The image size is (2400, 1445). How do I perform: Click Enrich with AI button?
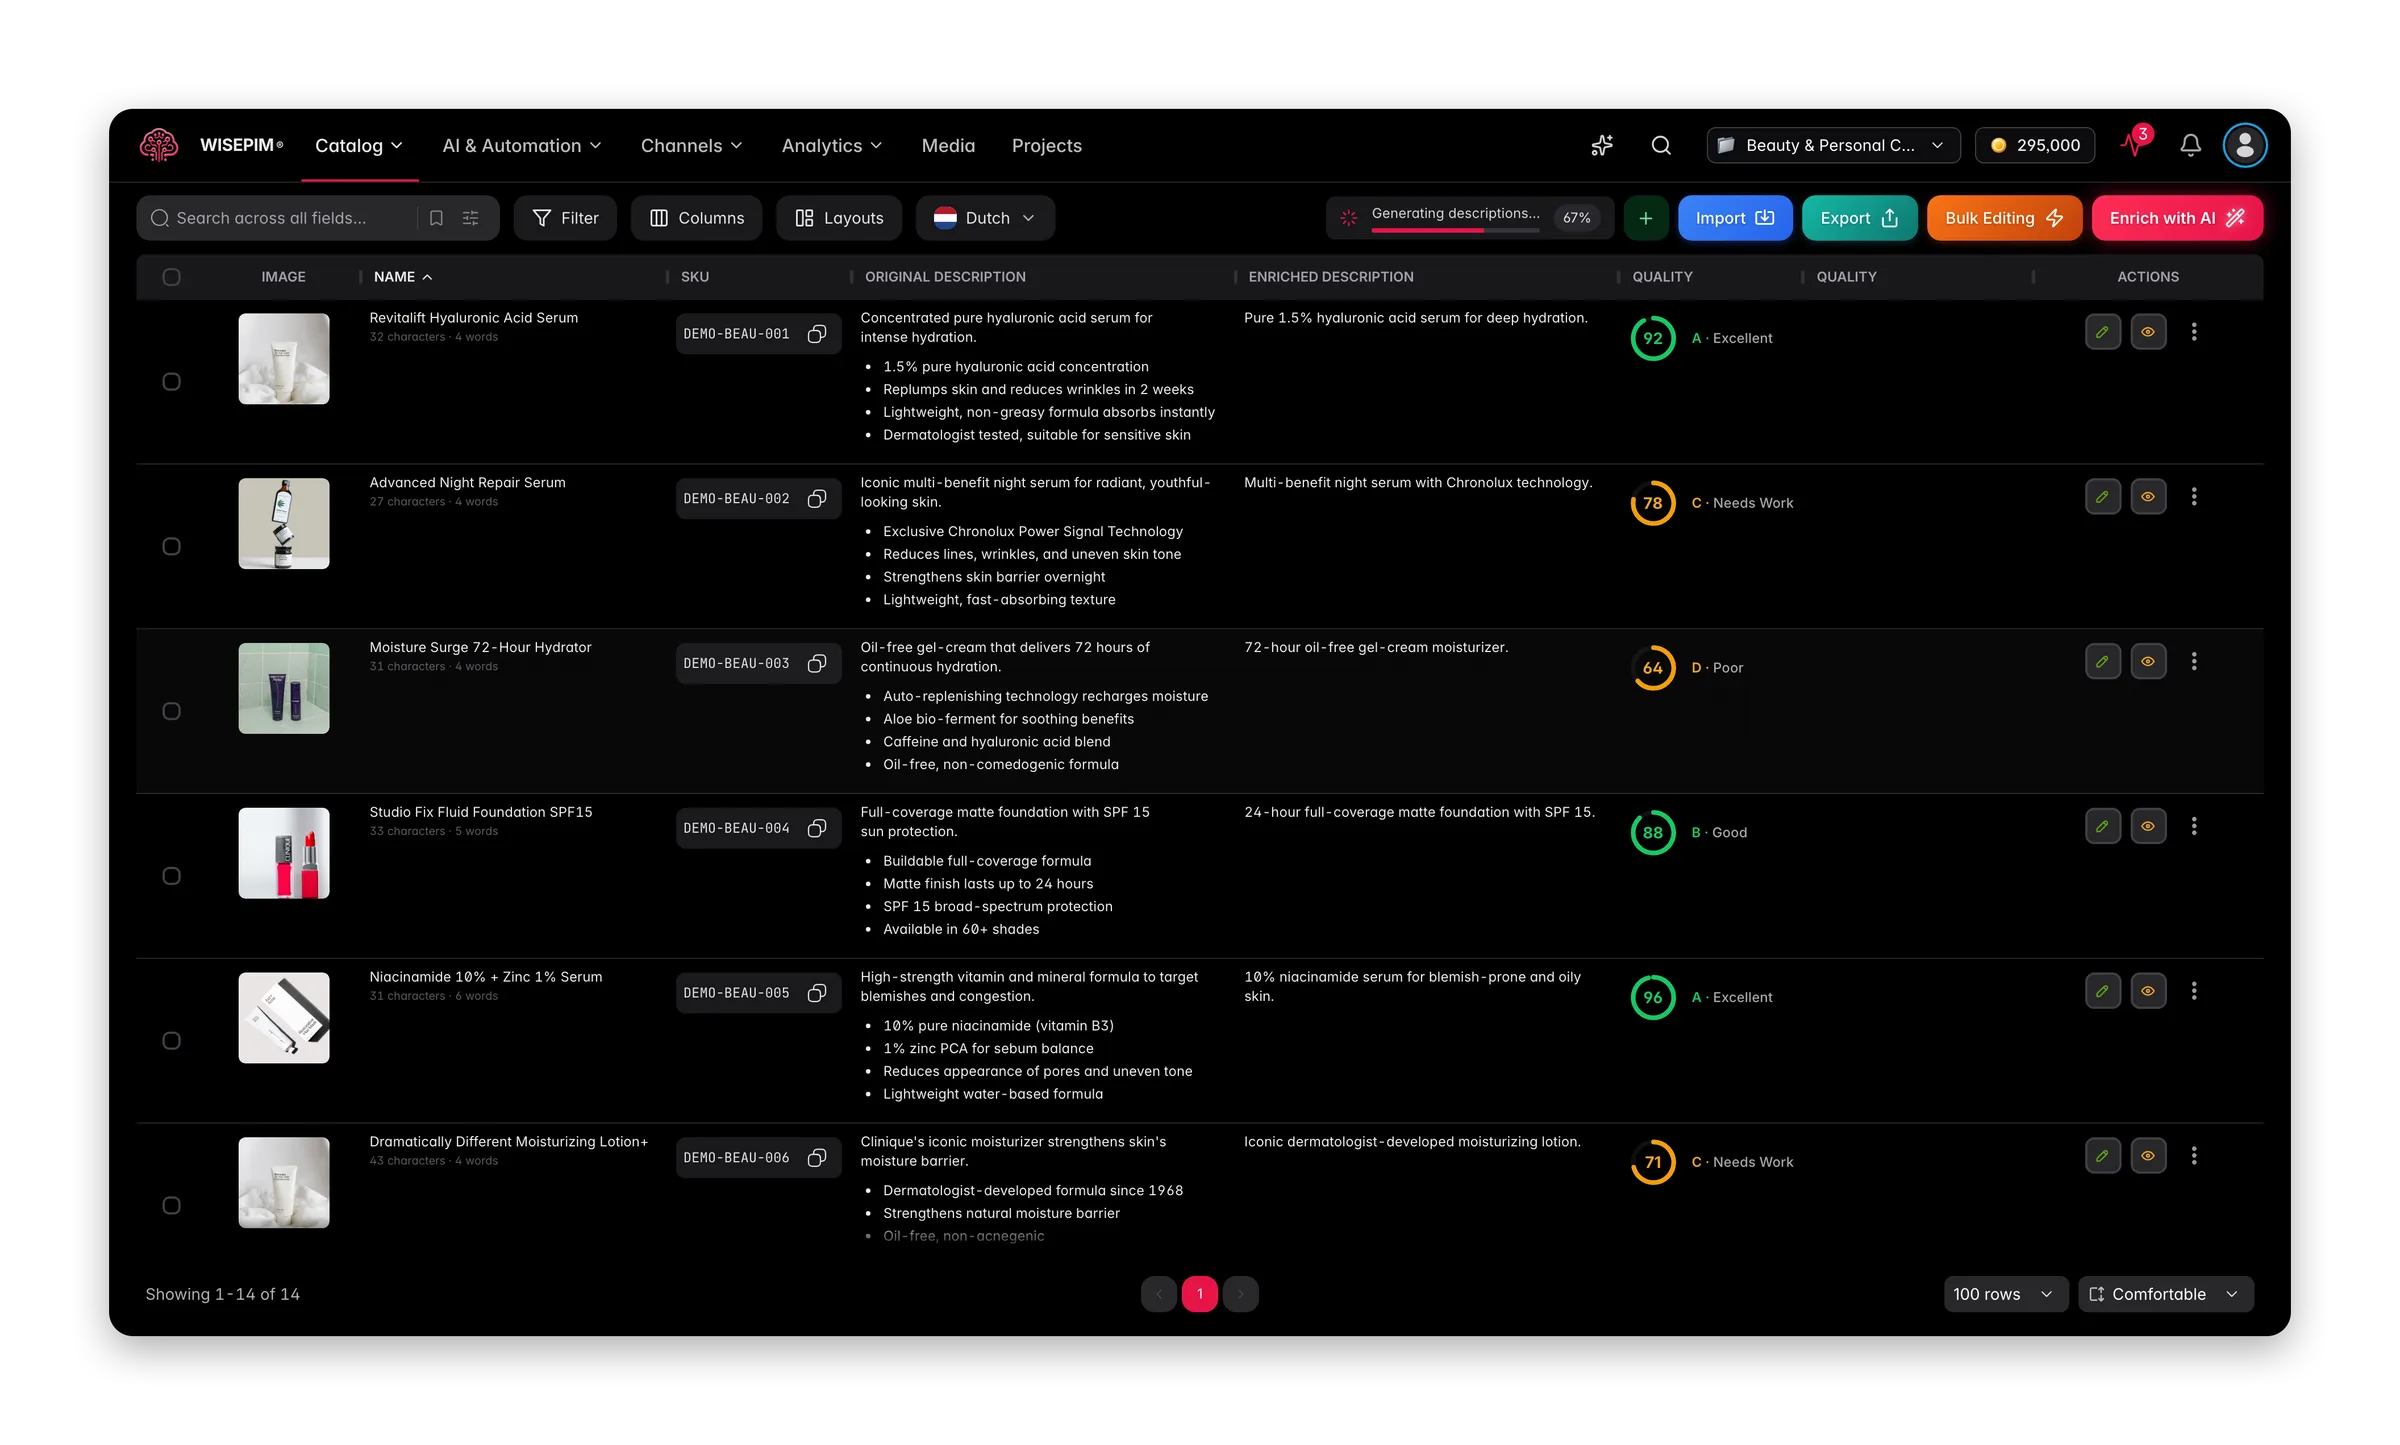click(x=2177, y=218)
